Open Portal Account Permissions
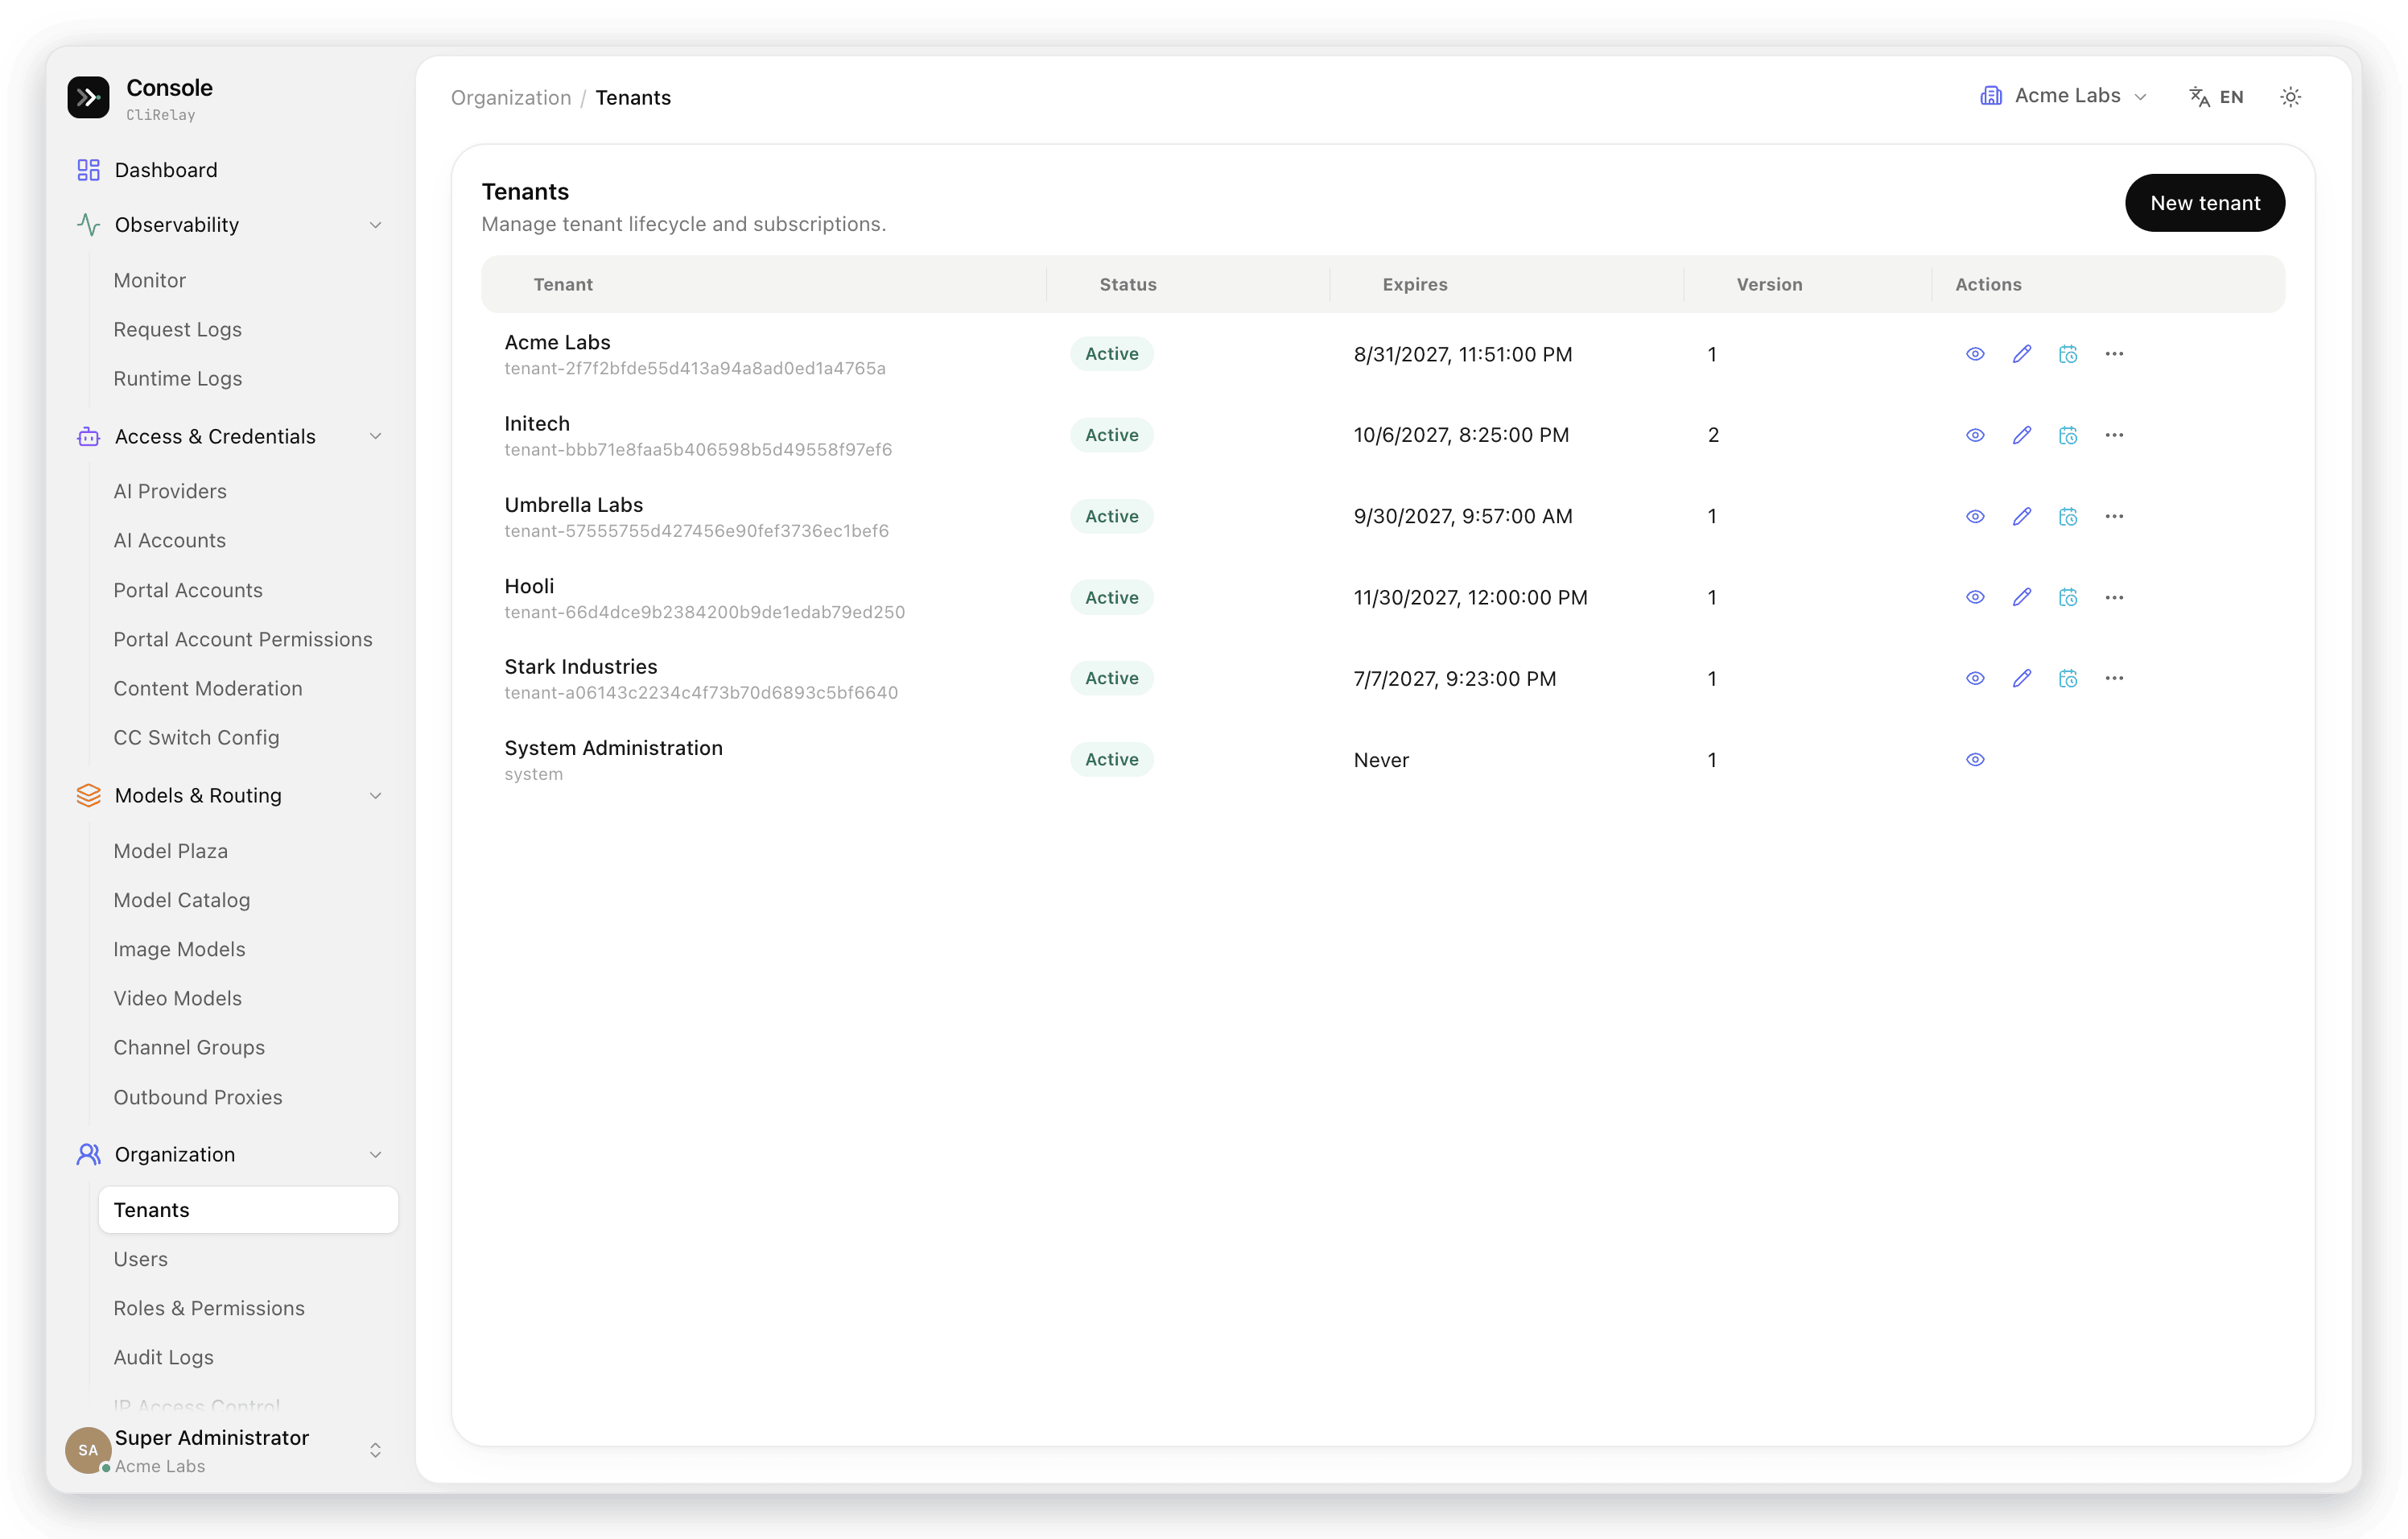This screenshot has width=2408, height=1539. point(243,639)
